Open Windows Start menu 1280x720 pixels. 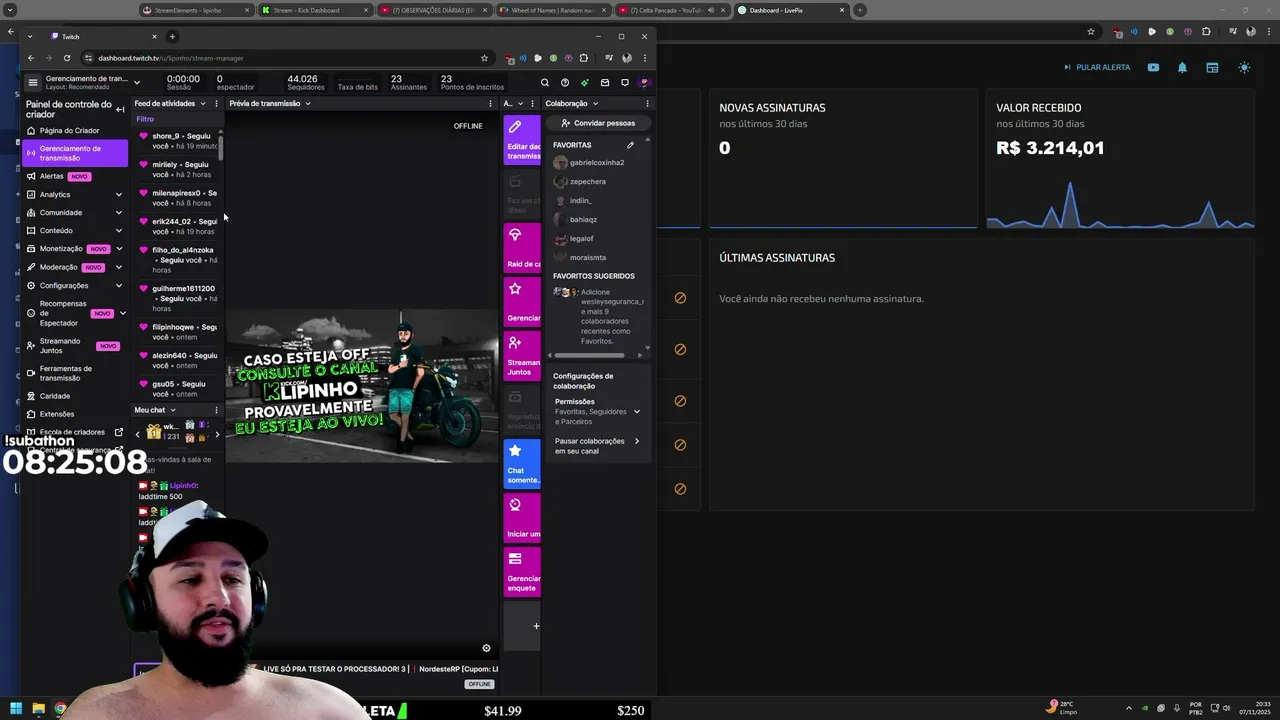tap(16, 709)
